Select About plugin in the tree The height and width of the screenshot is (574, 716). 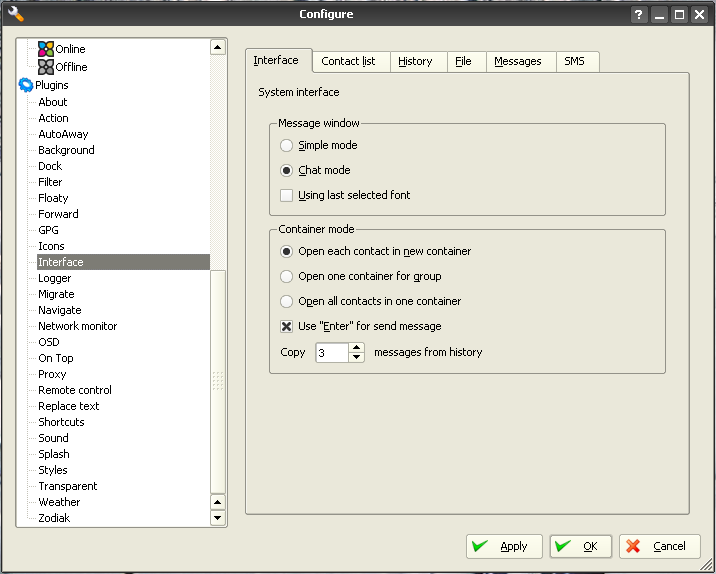click(x=53, y=102)
